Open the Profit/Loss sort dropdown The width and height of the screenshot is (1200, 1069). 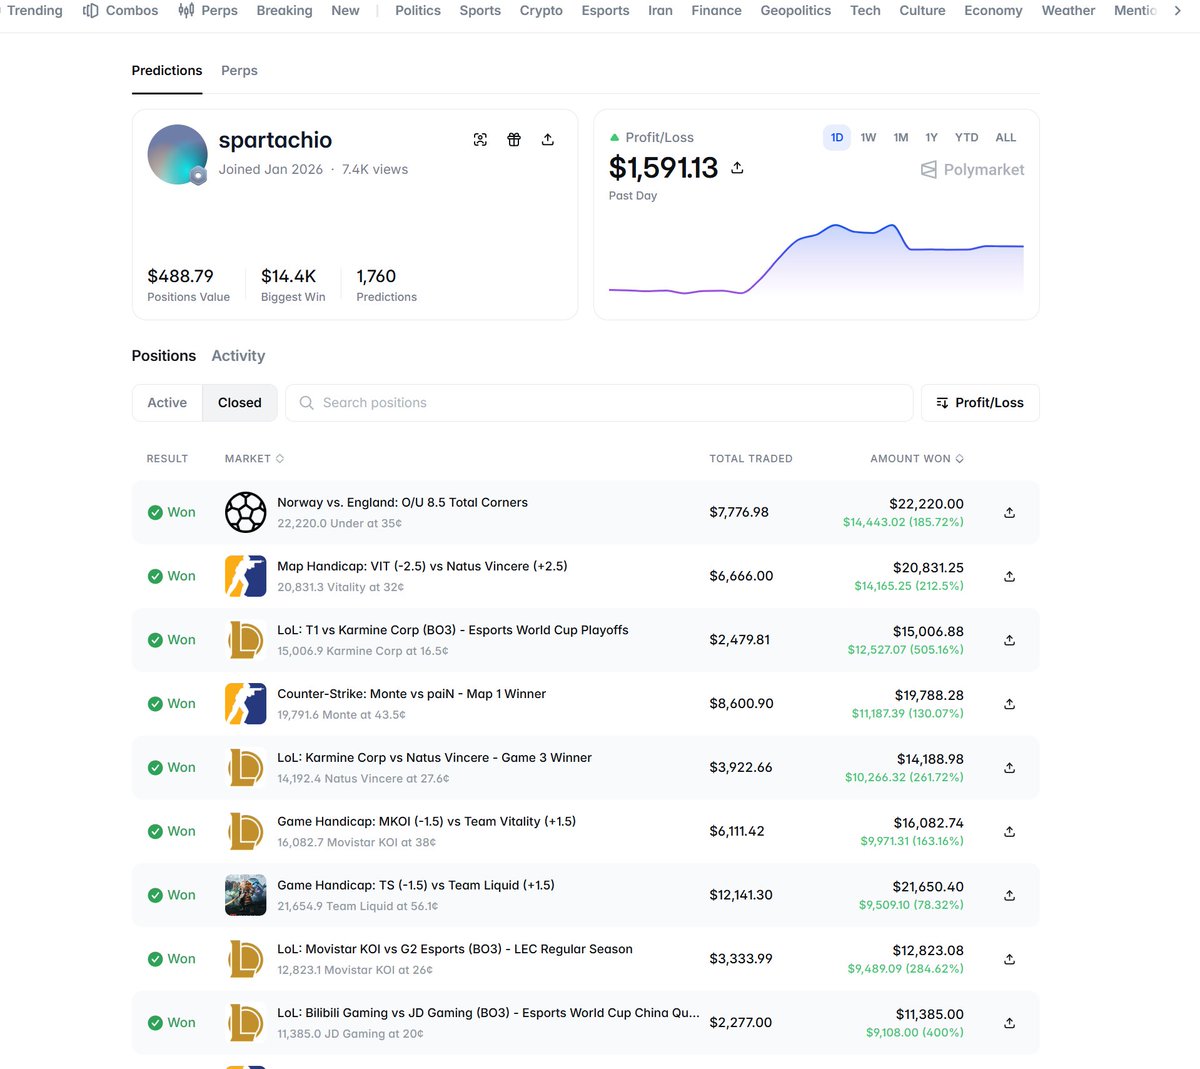[x=980, y=403]
